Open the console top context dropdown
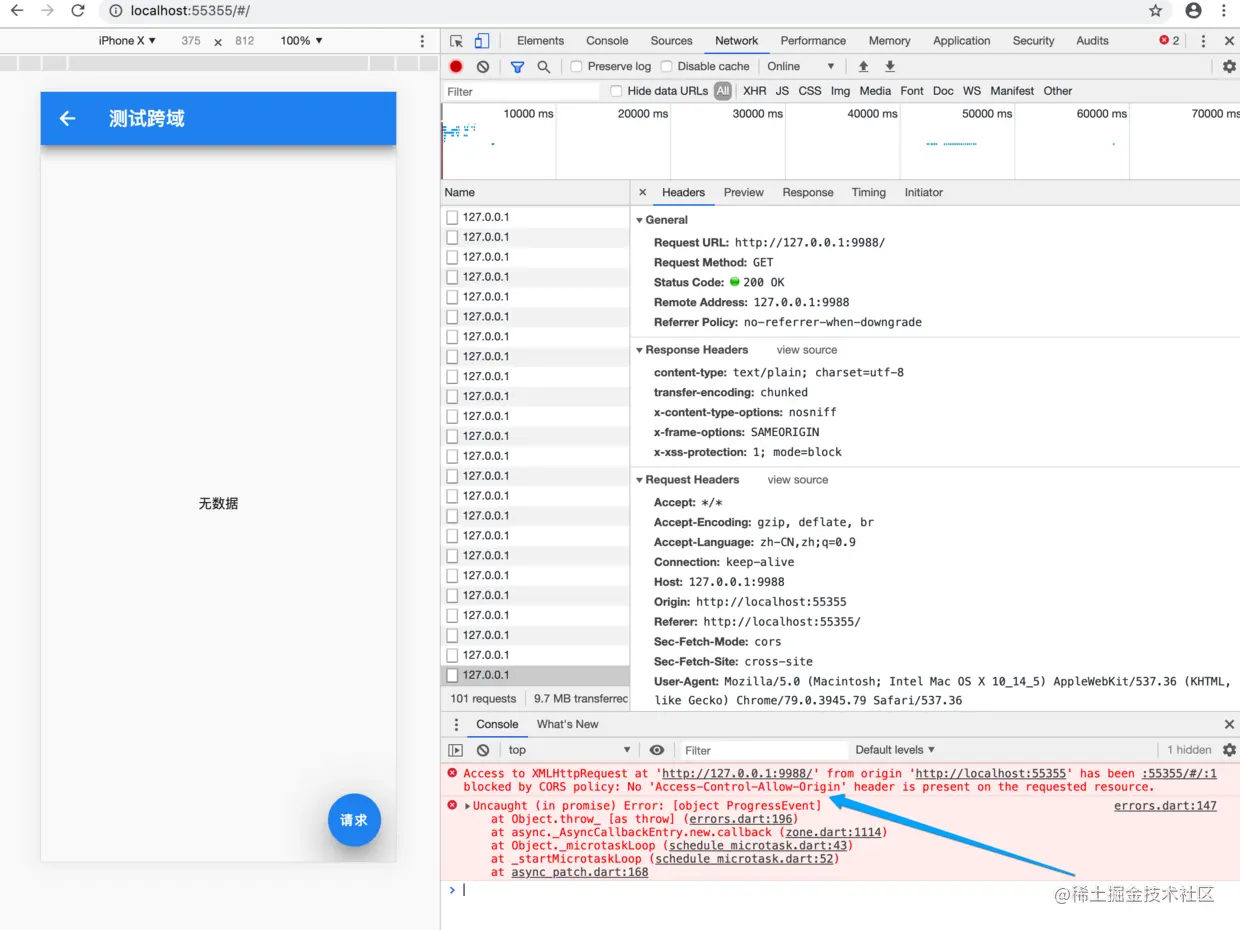The height and width of the screenshot is (930, 1240). 569,750
